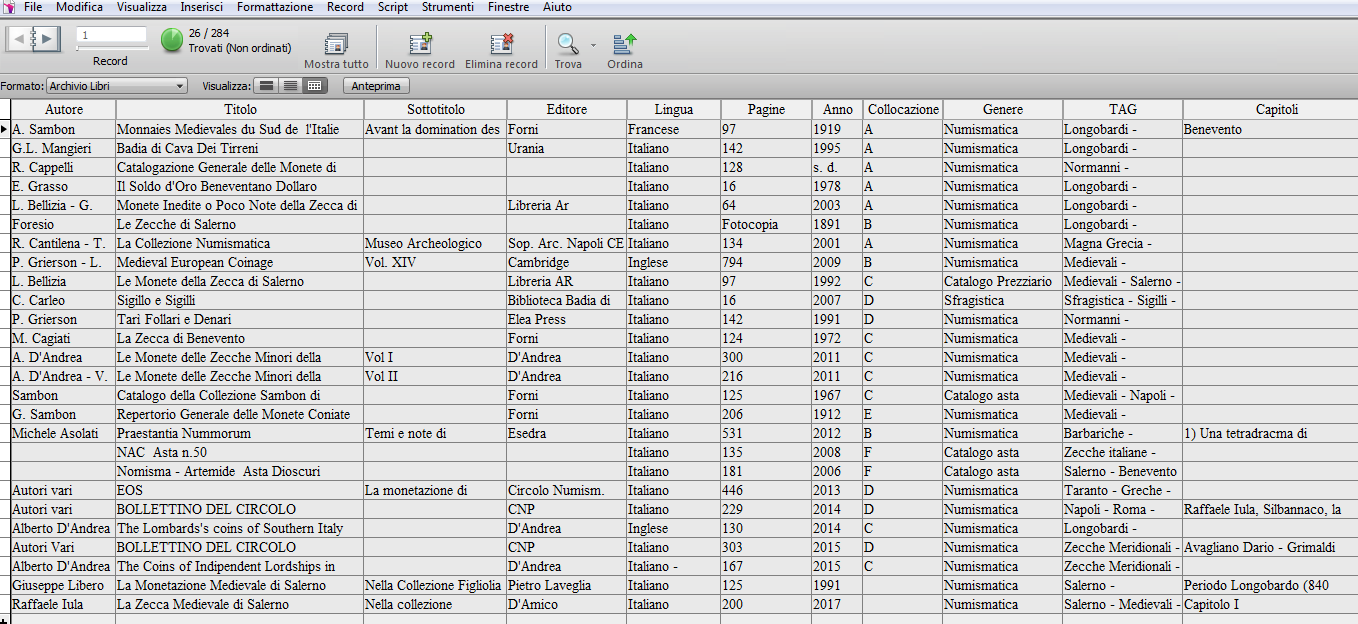Click the record book navigation icon
This screenshot has height=624, width=1358.
click(34, 40)
